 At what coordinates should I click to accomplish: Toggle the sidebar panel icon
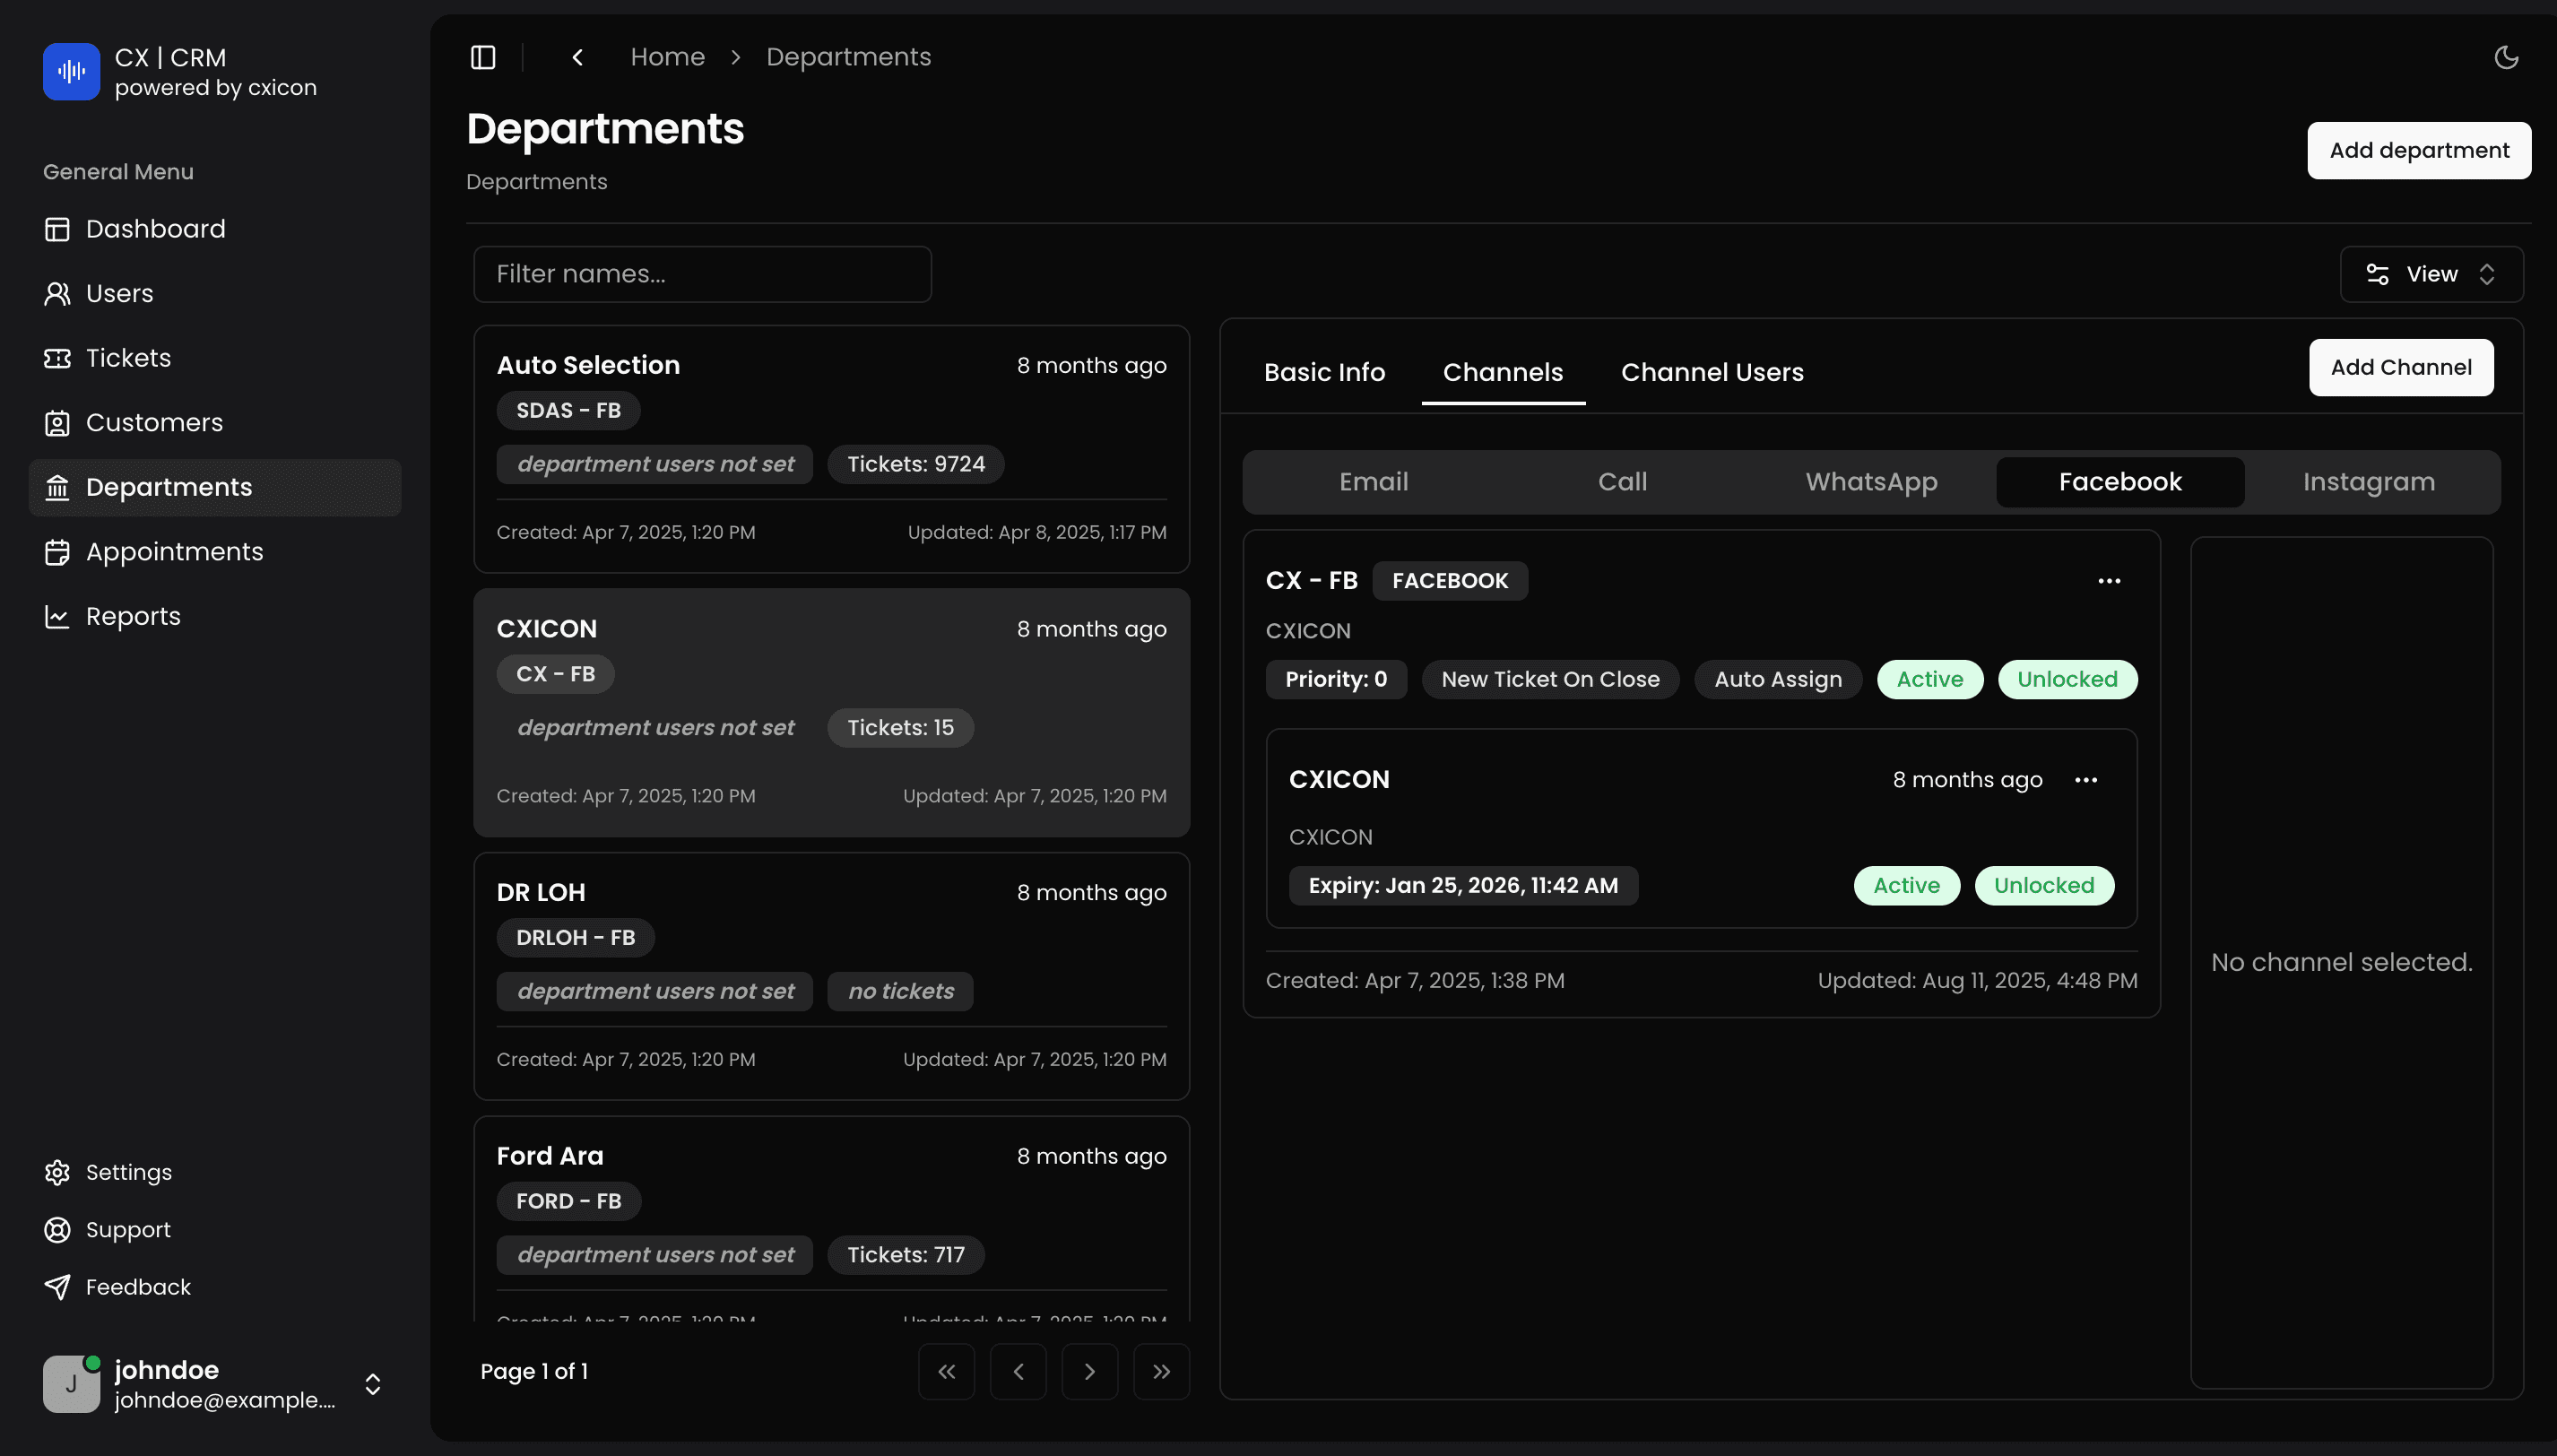point(483,57)
